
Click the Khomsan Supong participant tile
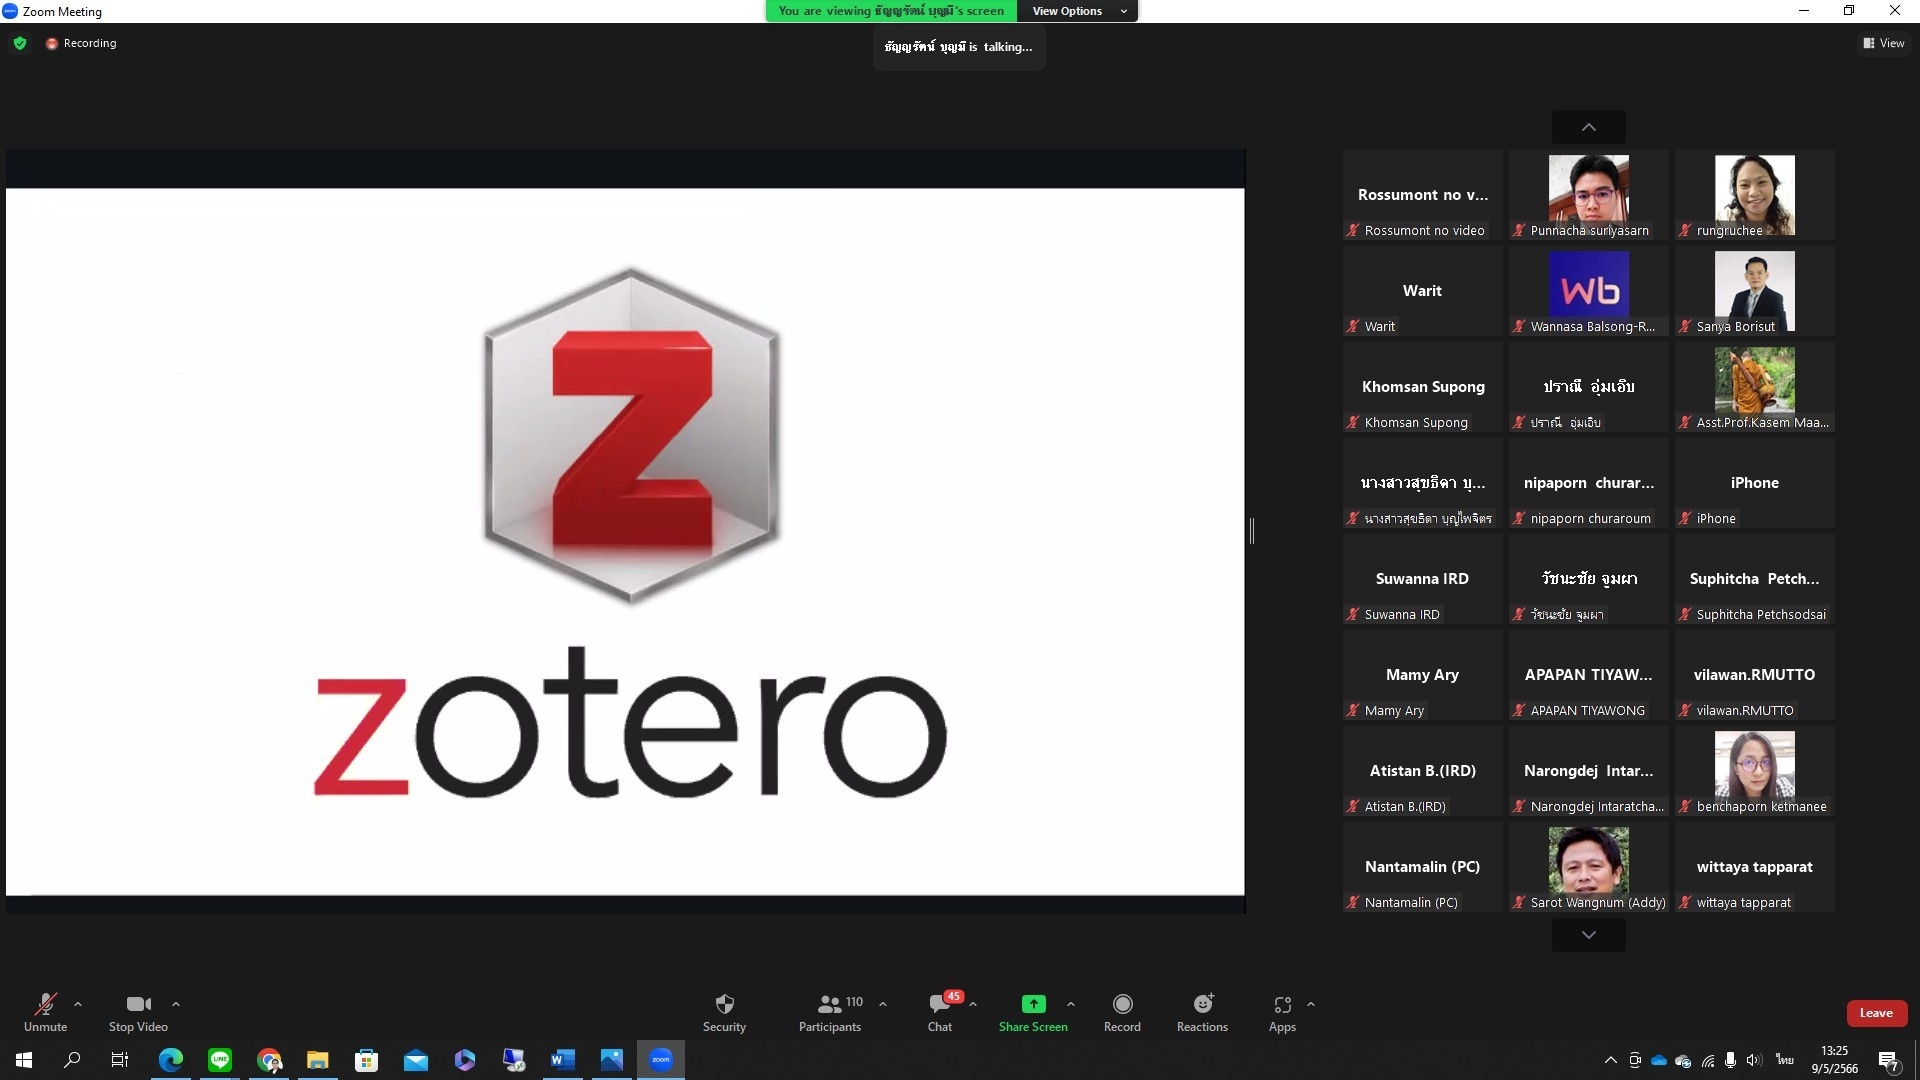point(1422,387)
